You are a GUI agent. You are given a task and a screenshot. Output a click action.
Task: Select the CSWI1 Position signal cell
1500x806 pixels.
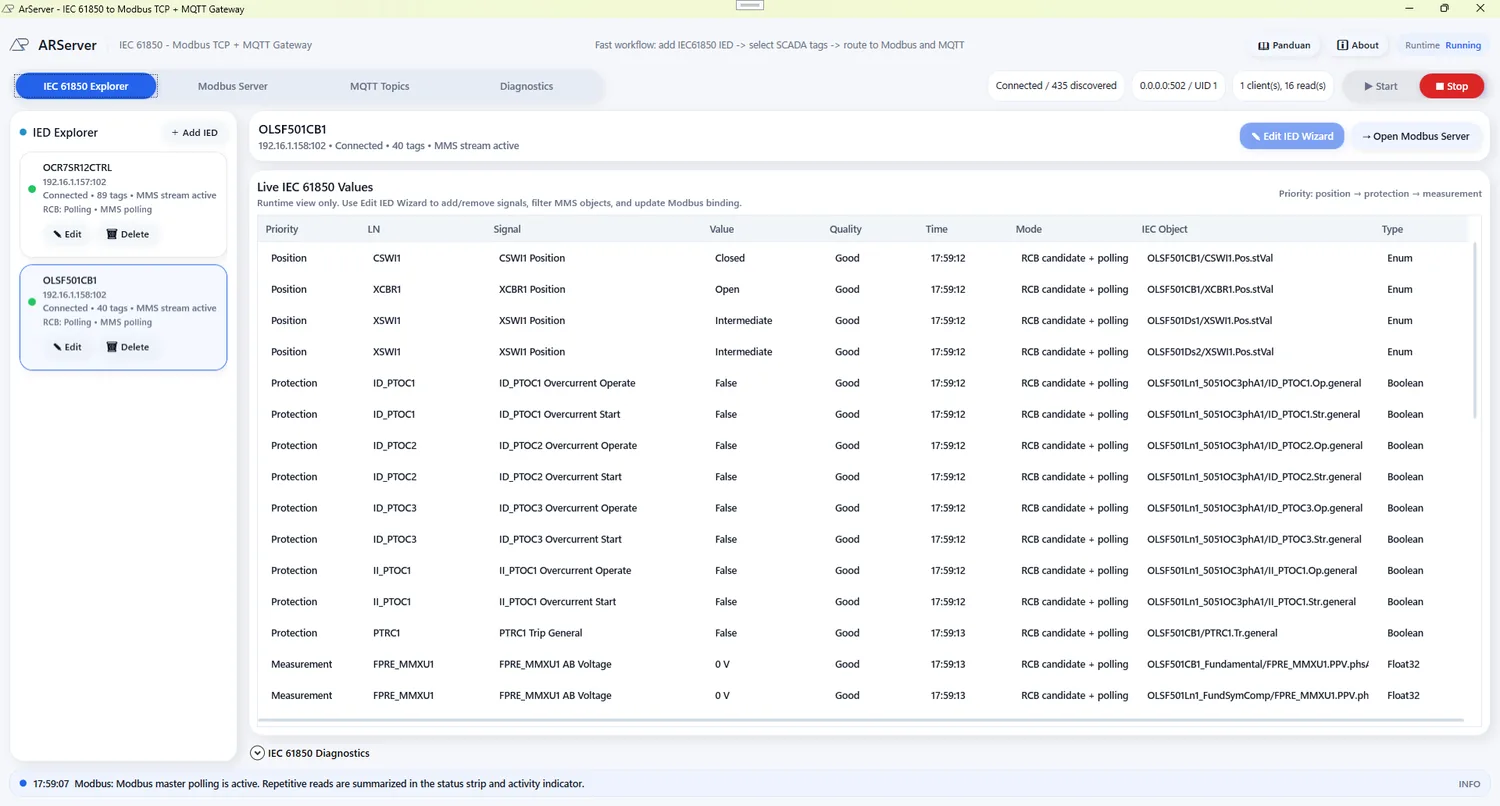point(532,258)
